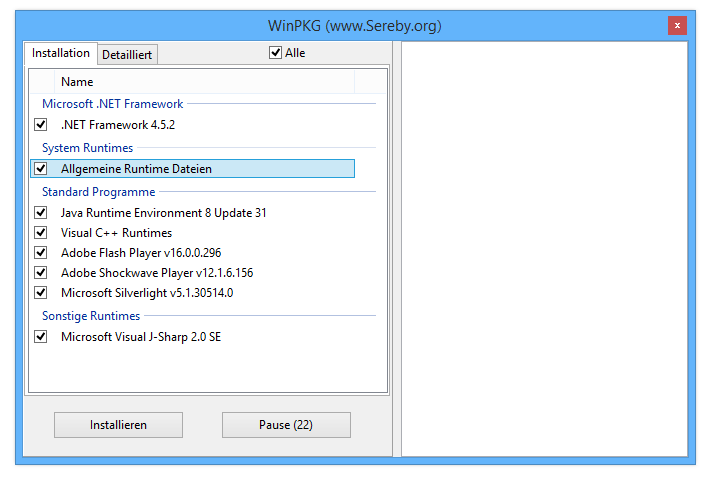Uncheck Microsoft Silverlight checkbox

pos(41,292)
